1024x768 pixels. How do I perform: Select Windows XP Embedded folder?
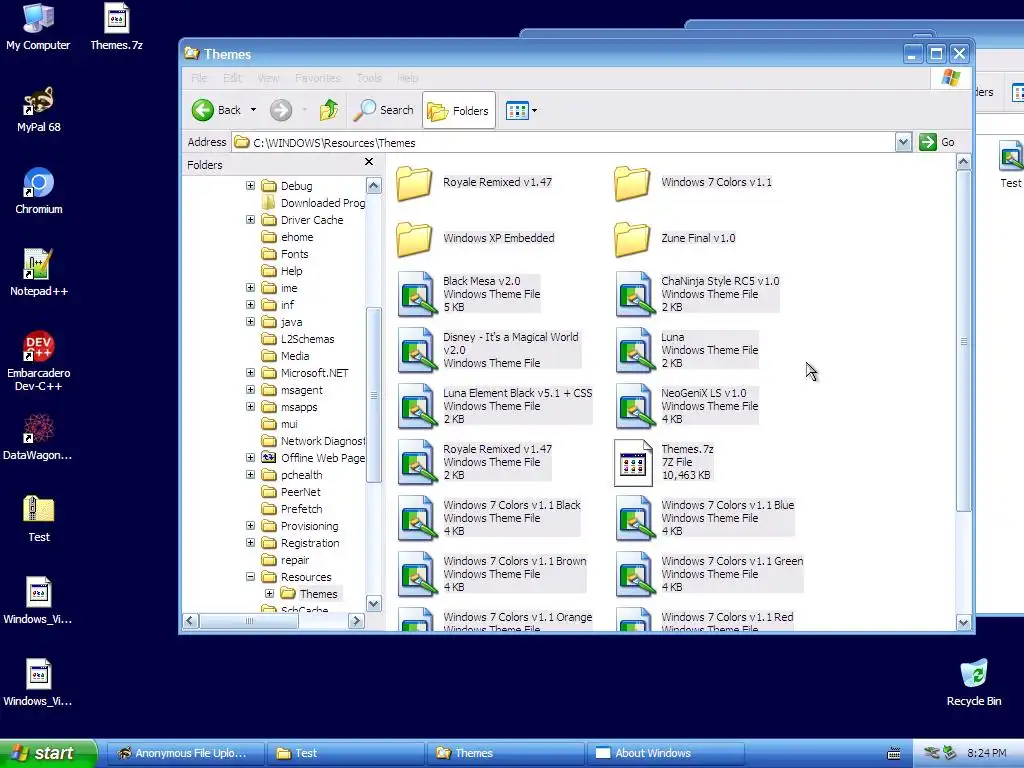[475, 238]
